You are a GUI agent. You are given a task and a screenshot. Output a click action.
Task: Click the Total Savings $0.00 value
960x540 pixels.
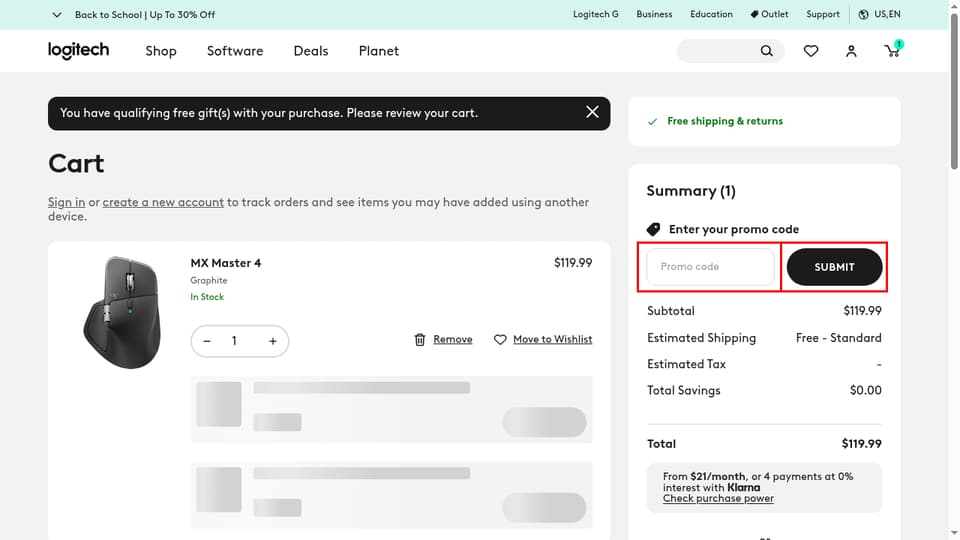866,391
